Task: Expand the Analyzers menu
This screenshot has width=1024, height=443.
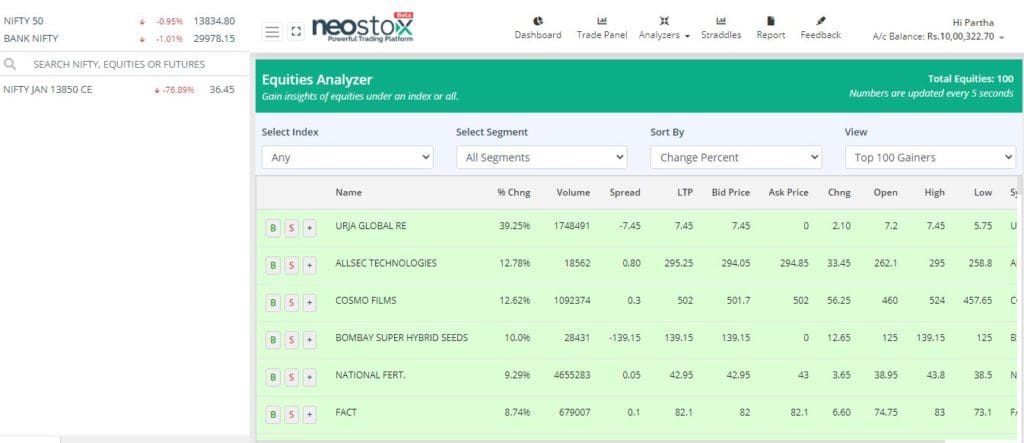Action: click(x=664, y=28)
